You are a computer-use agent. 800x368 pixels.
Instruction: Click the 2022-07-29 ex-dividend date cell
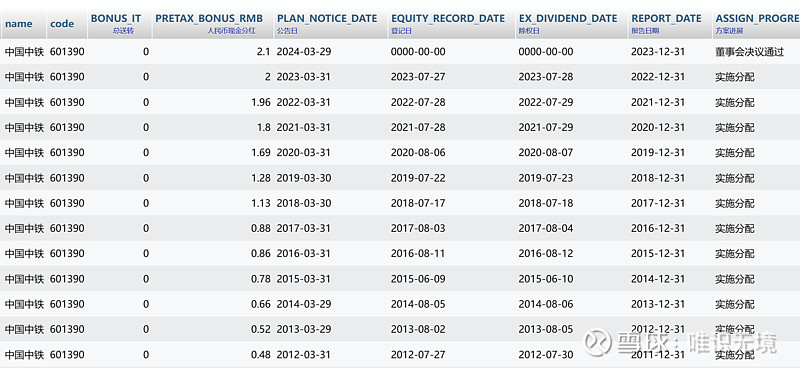coord(546,102)
